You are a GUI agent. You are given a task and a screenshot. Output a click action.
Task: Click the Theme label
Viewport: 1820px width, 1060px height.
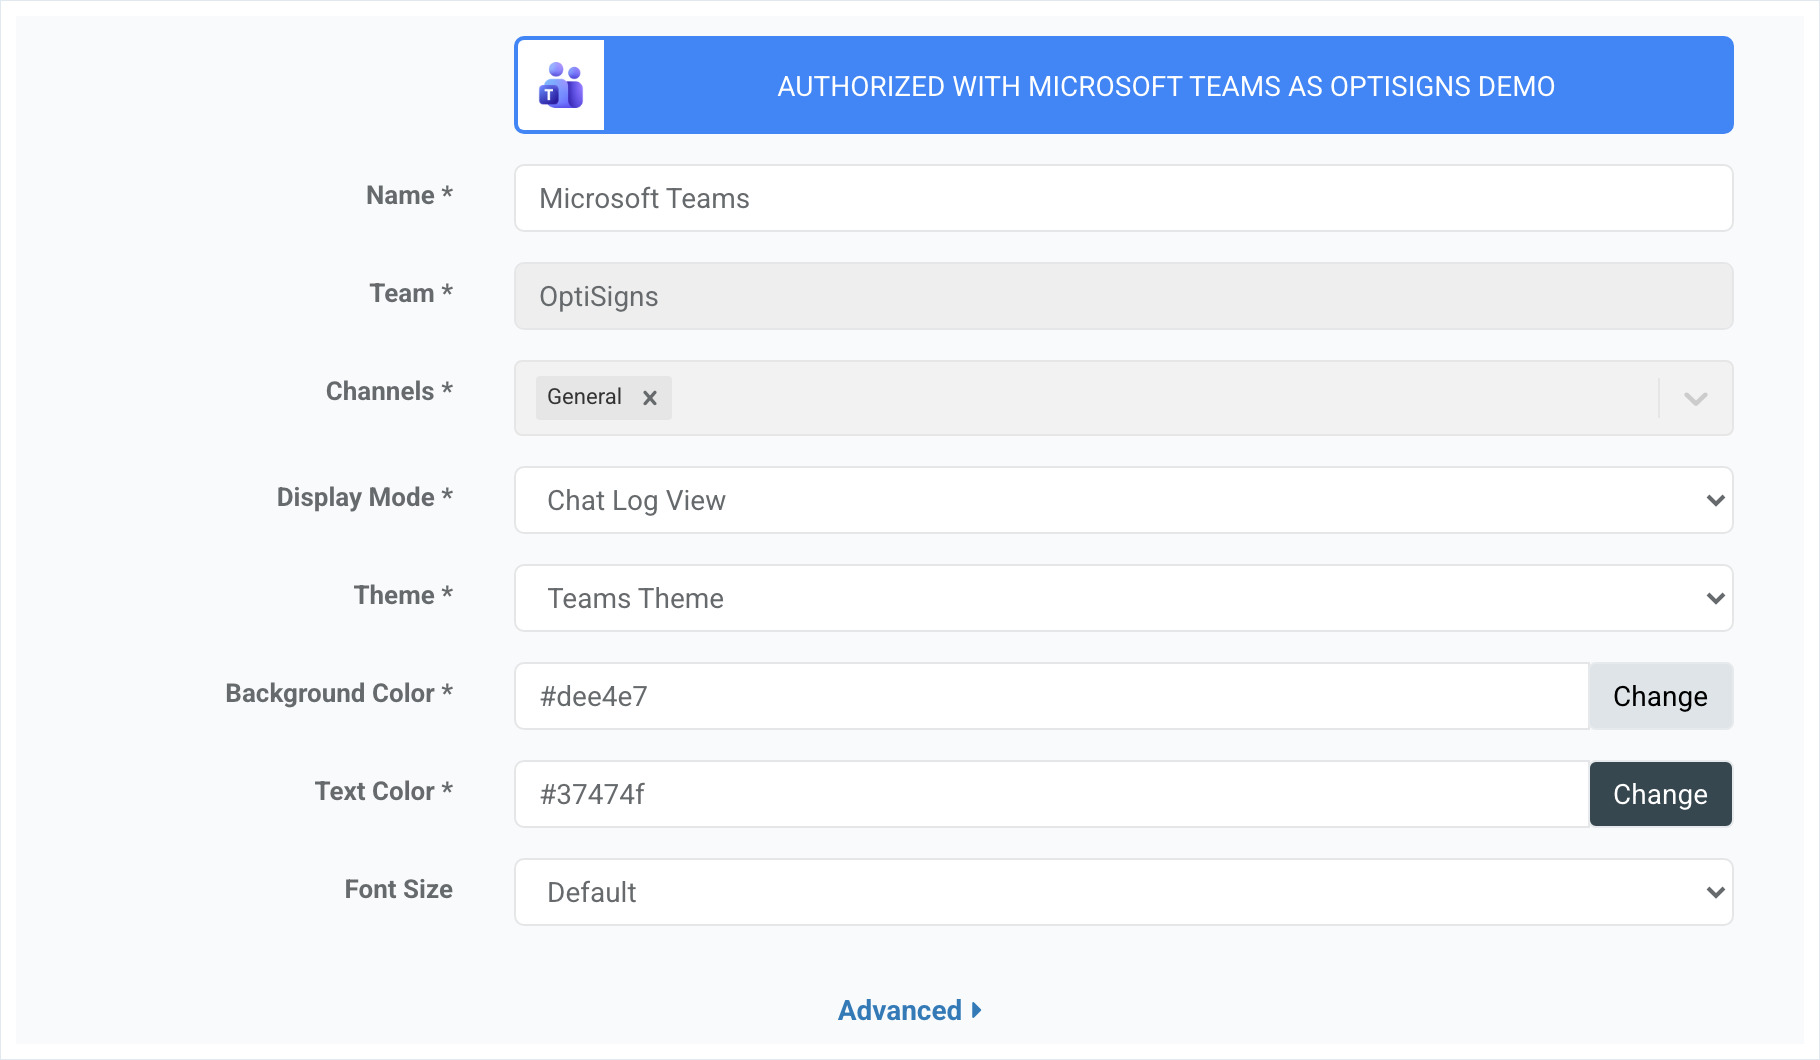[x=403, y=595]
